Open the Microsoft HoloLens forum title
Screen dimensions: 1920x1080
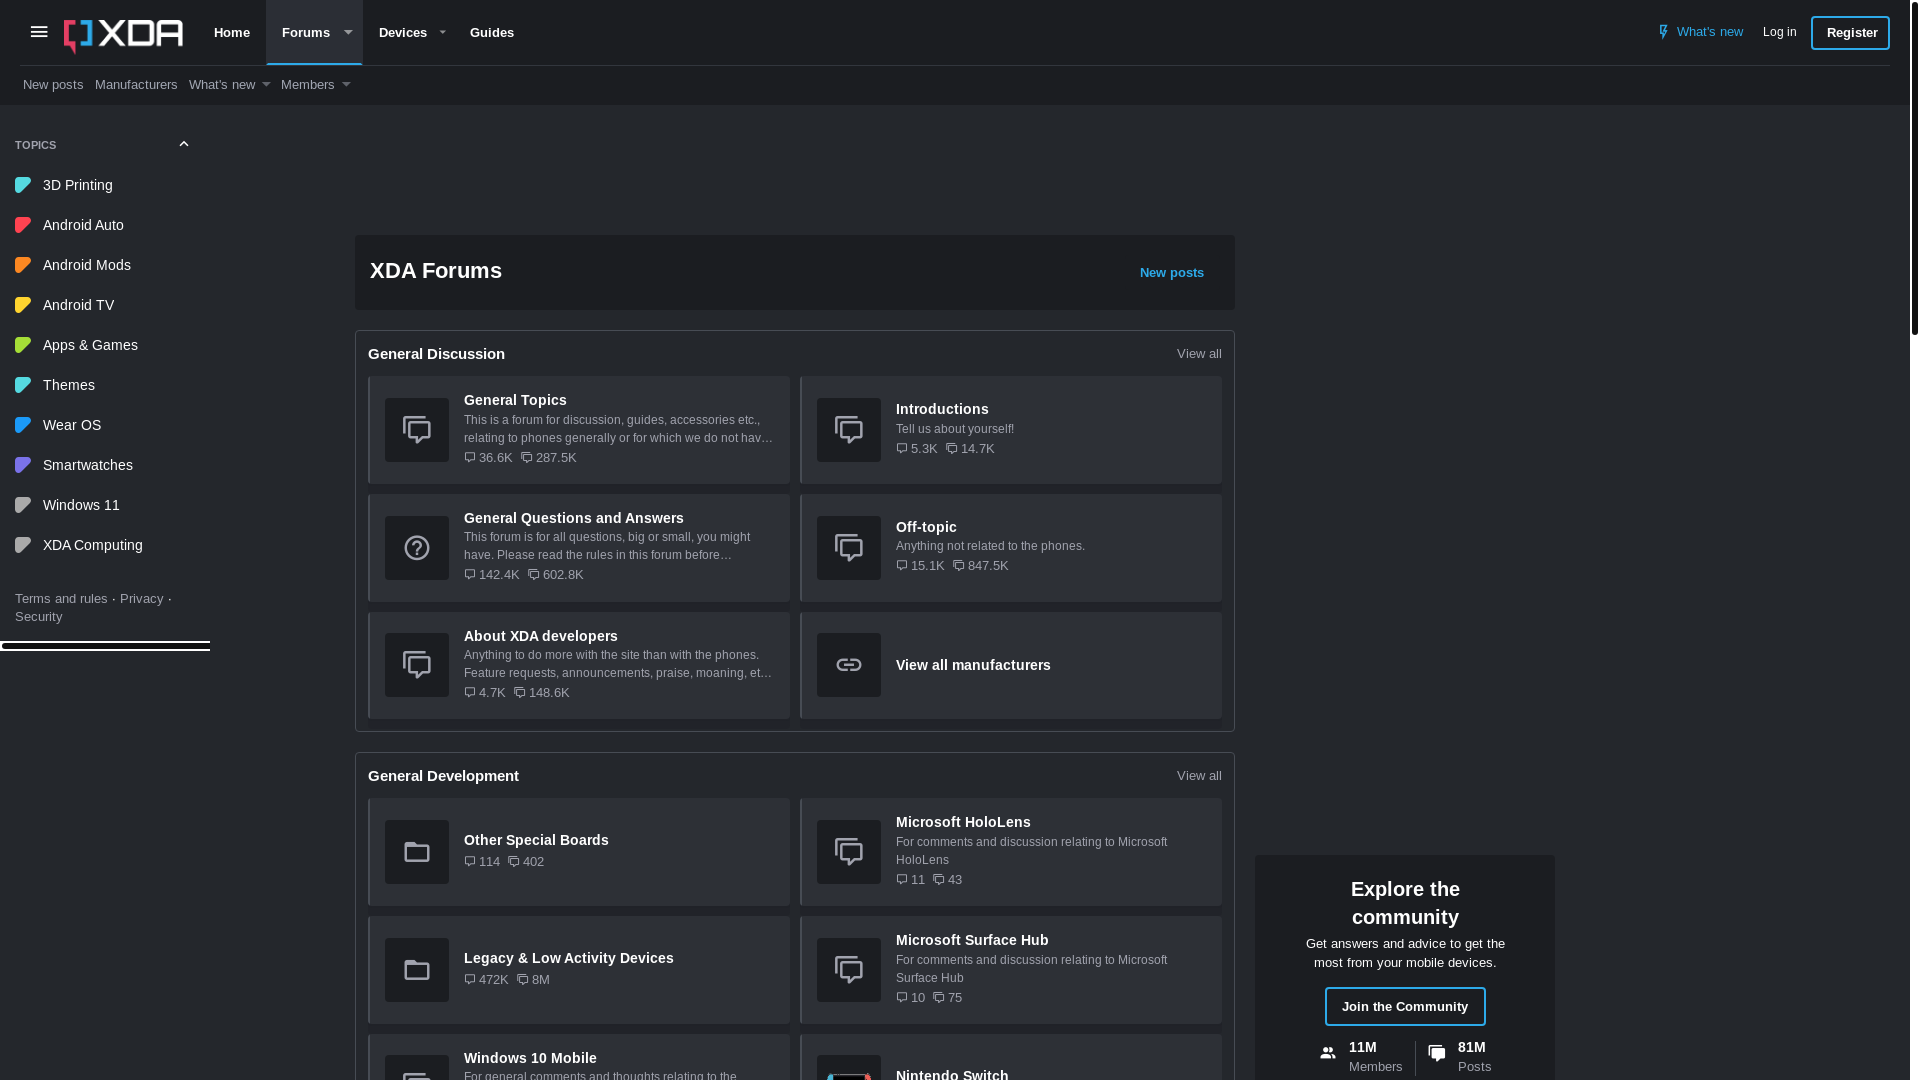963,822
